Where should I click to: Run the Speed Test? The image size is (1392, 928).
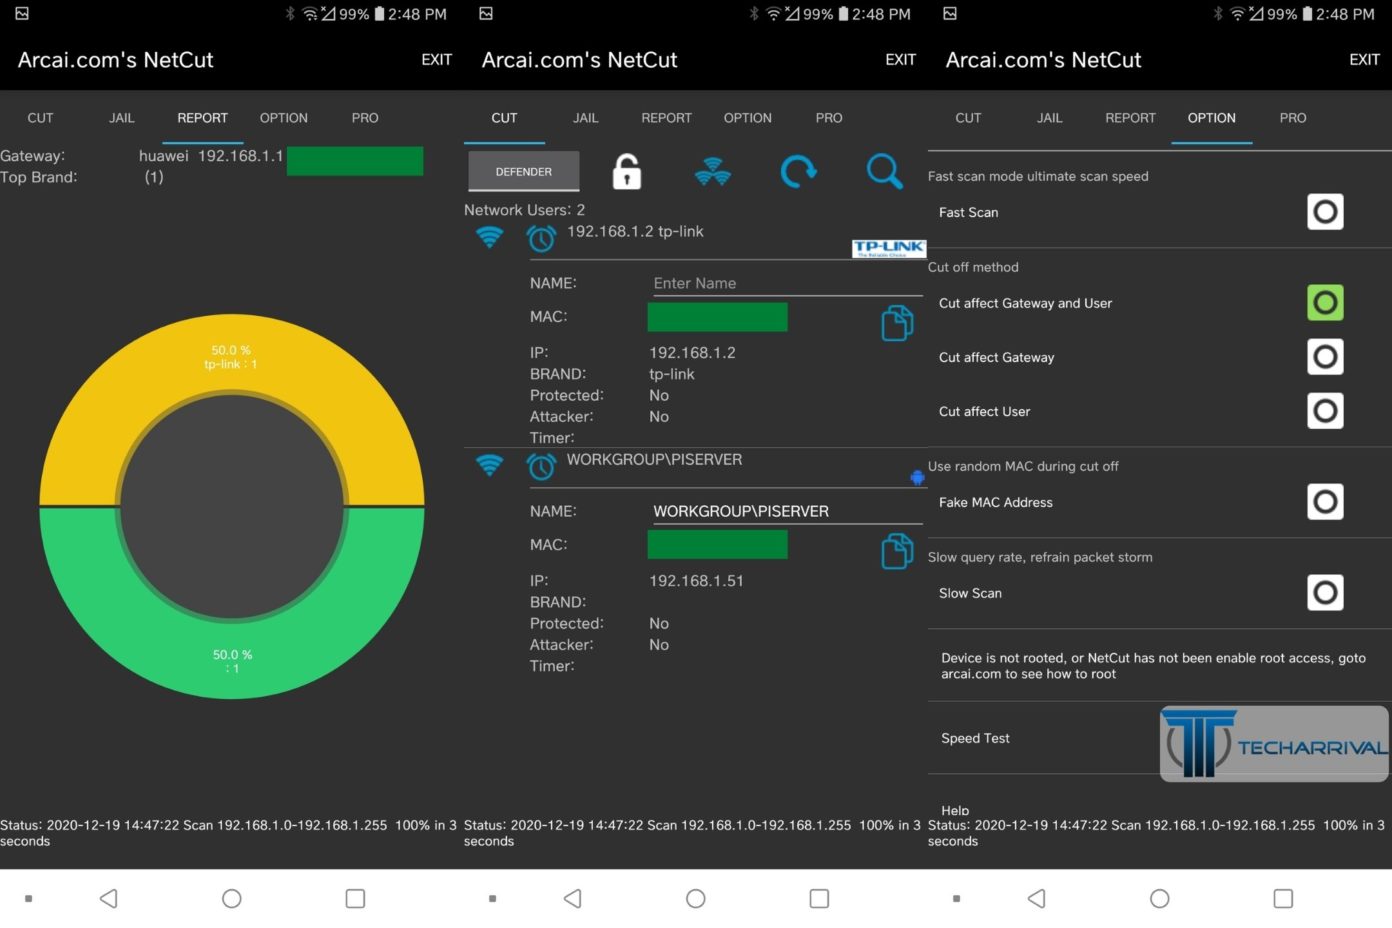[x=974, y=738]
